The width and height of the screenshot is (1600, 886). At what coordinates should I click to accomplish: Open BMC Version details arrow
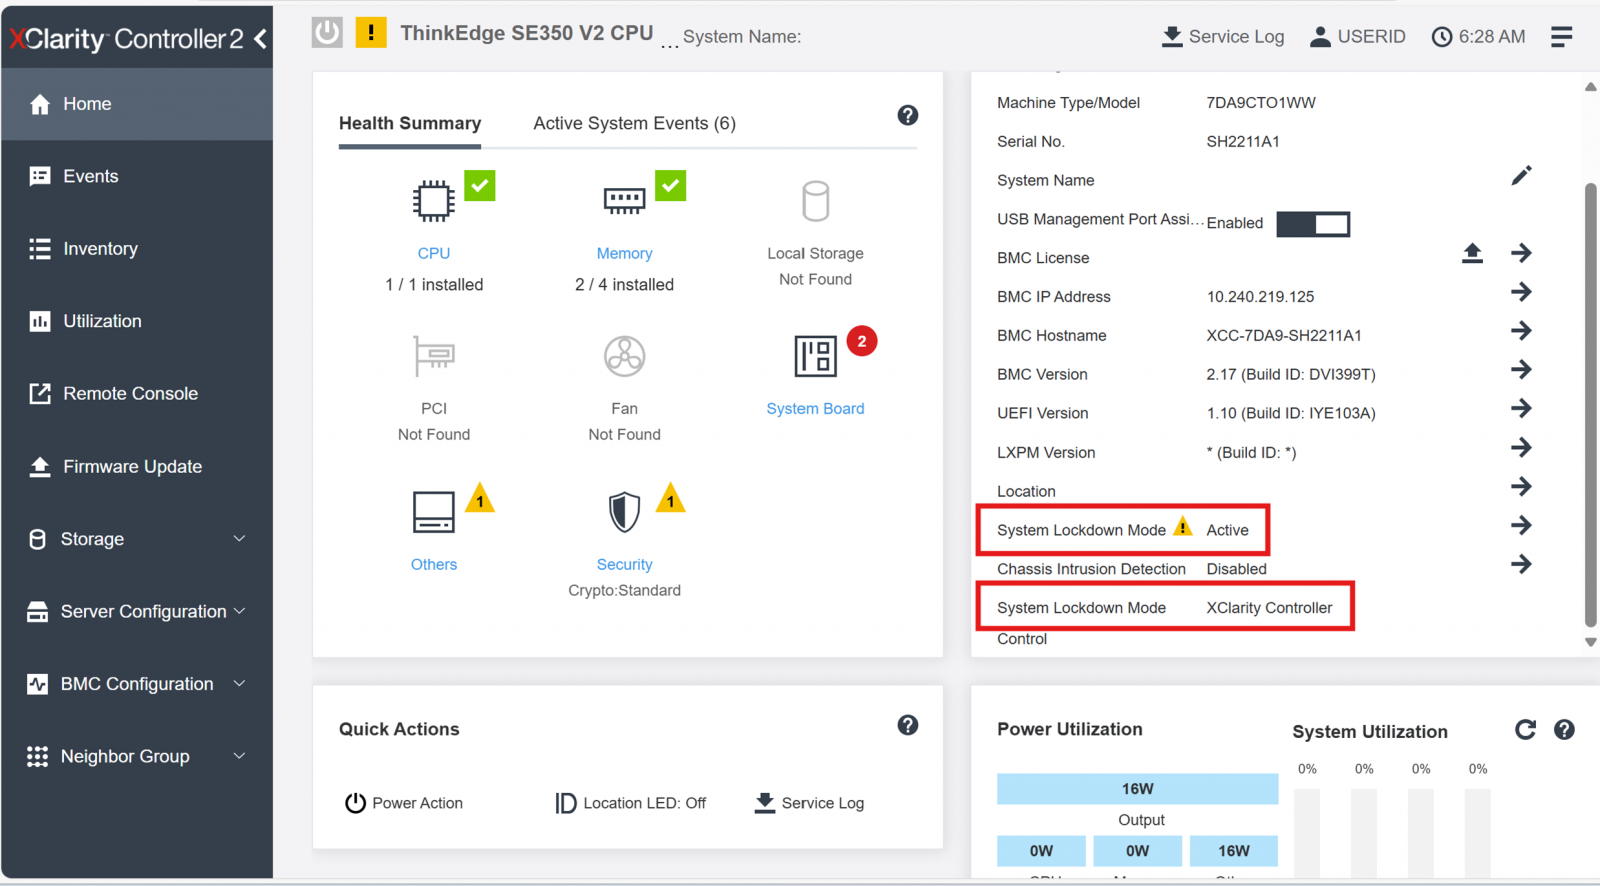coord(1521,370)
